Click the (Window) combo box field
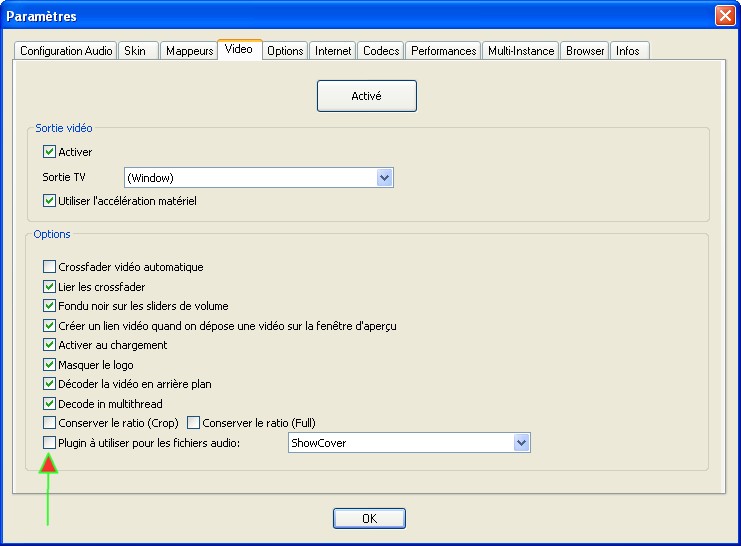 pyautogui.click(x=258, y=178)
